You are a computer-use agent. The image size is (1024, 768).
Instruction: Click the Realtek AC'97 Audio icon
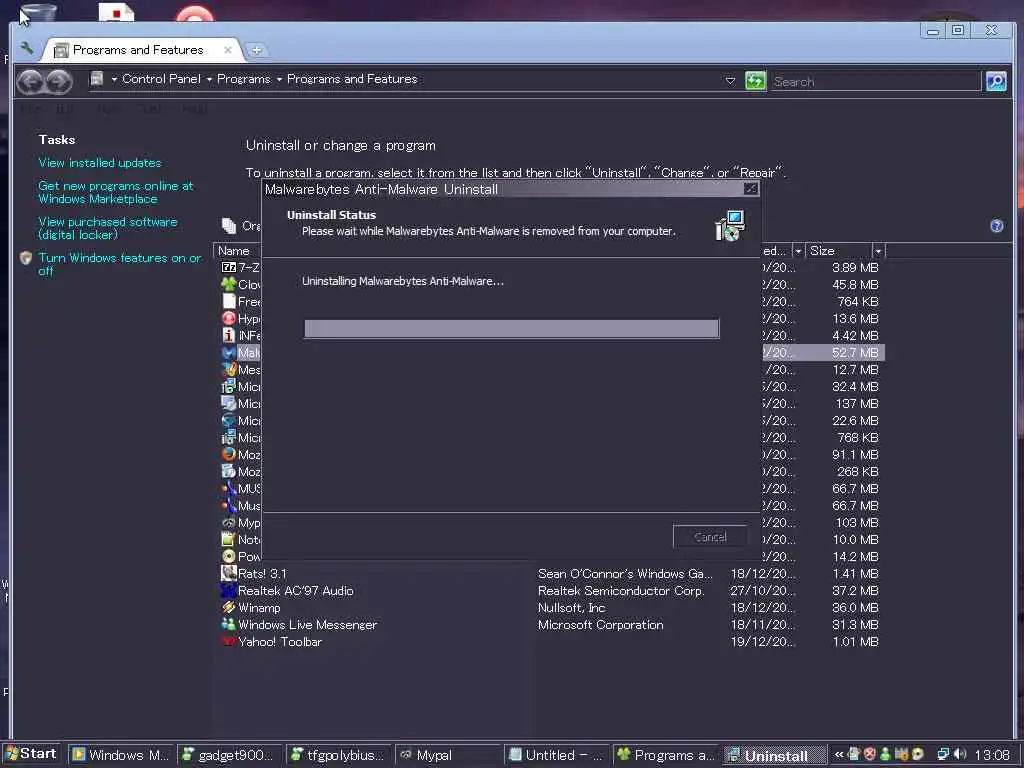tap(229, 590)
